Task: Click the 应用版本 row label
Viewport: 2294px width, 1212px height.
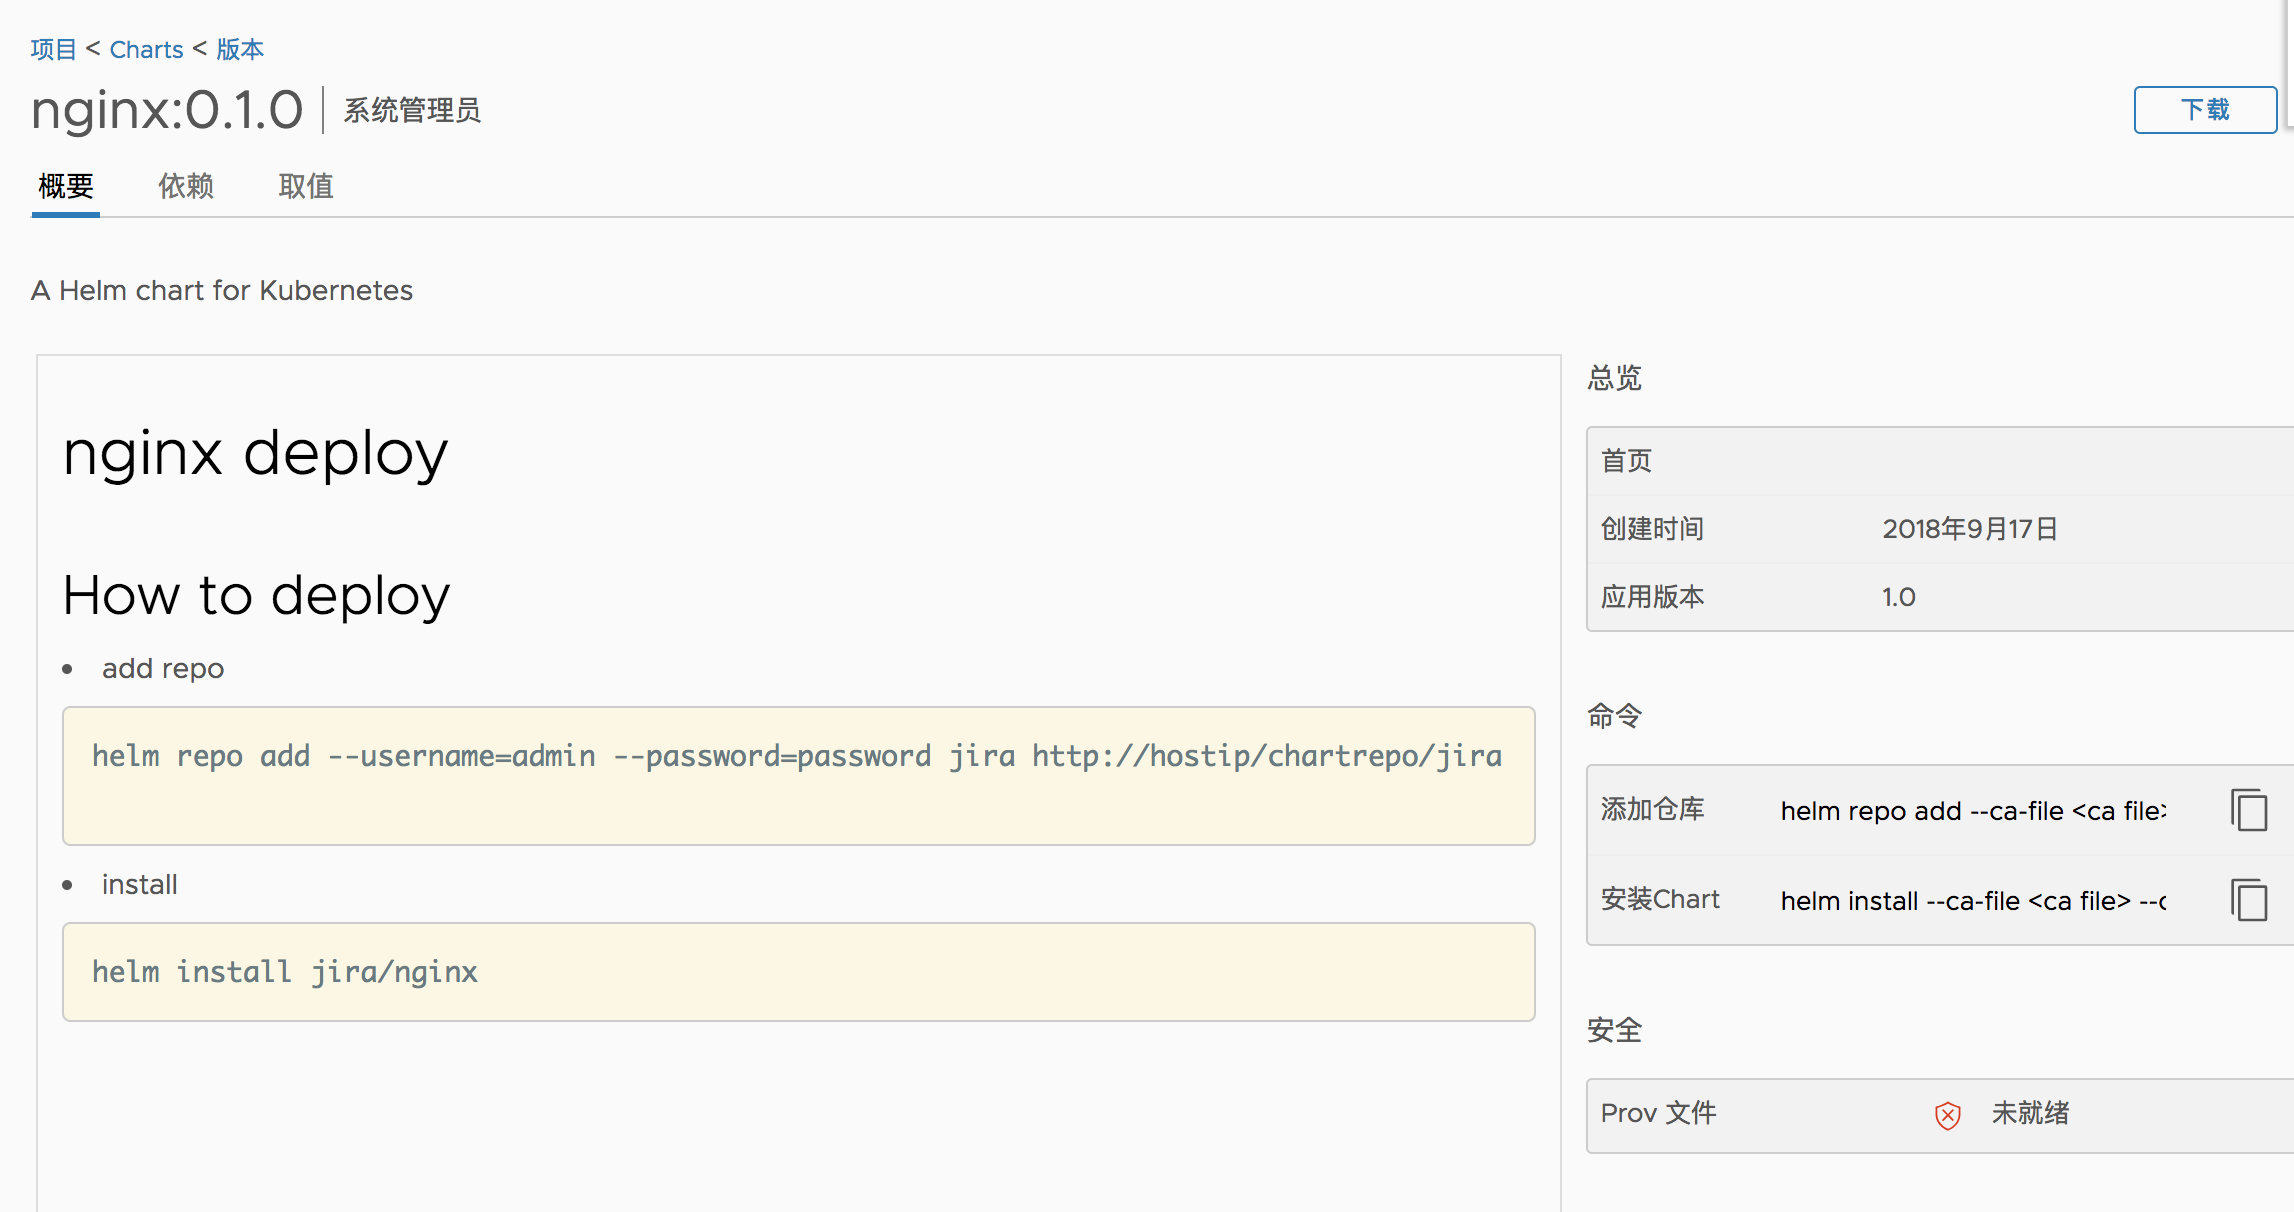Action: tap(1652, 597)
